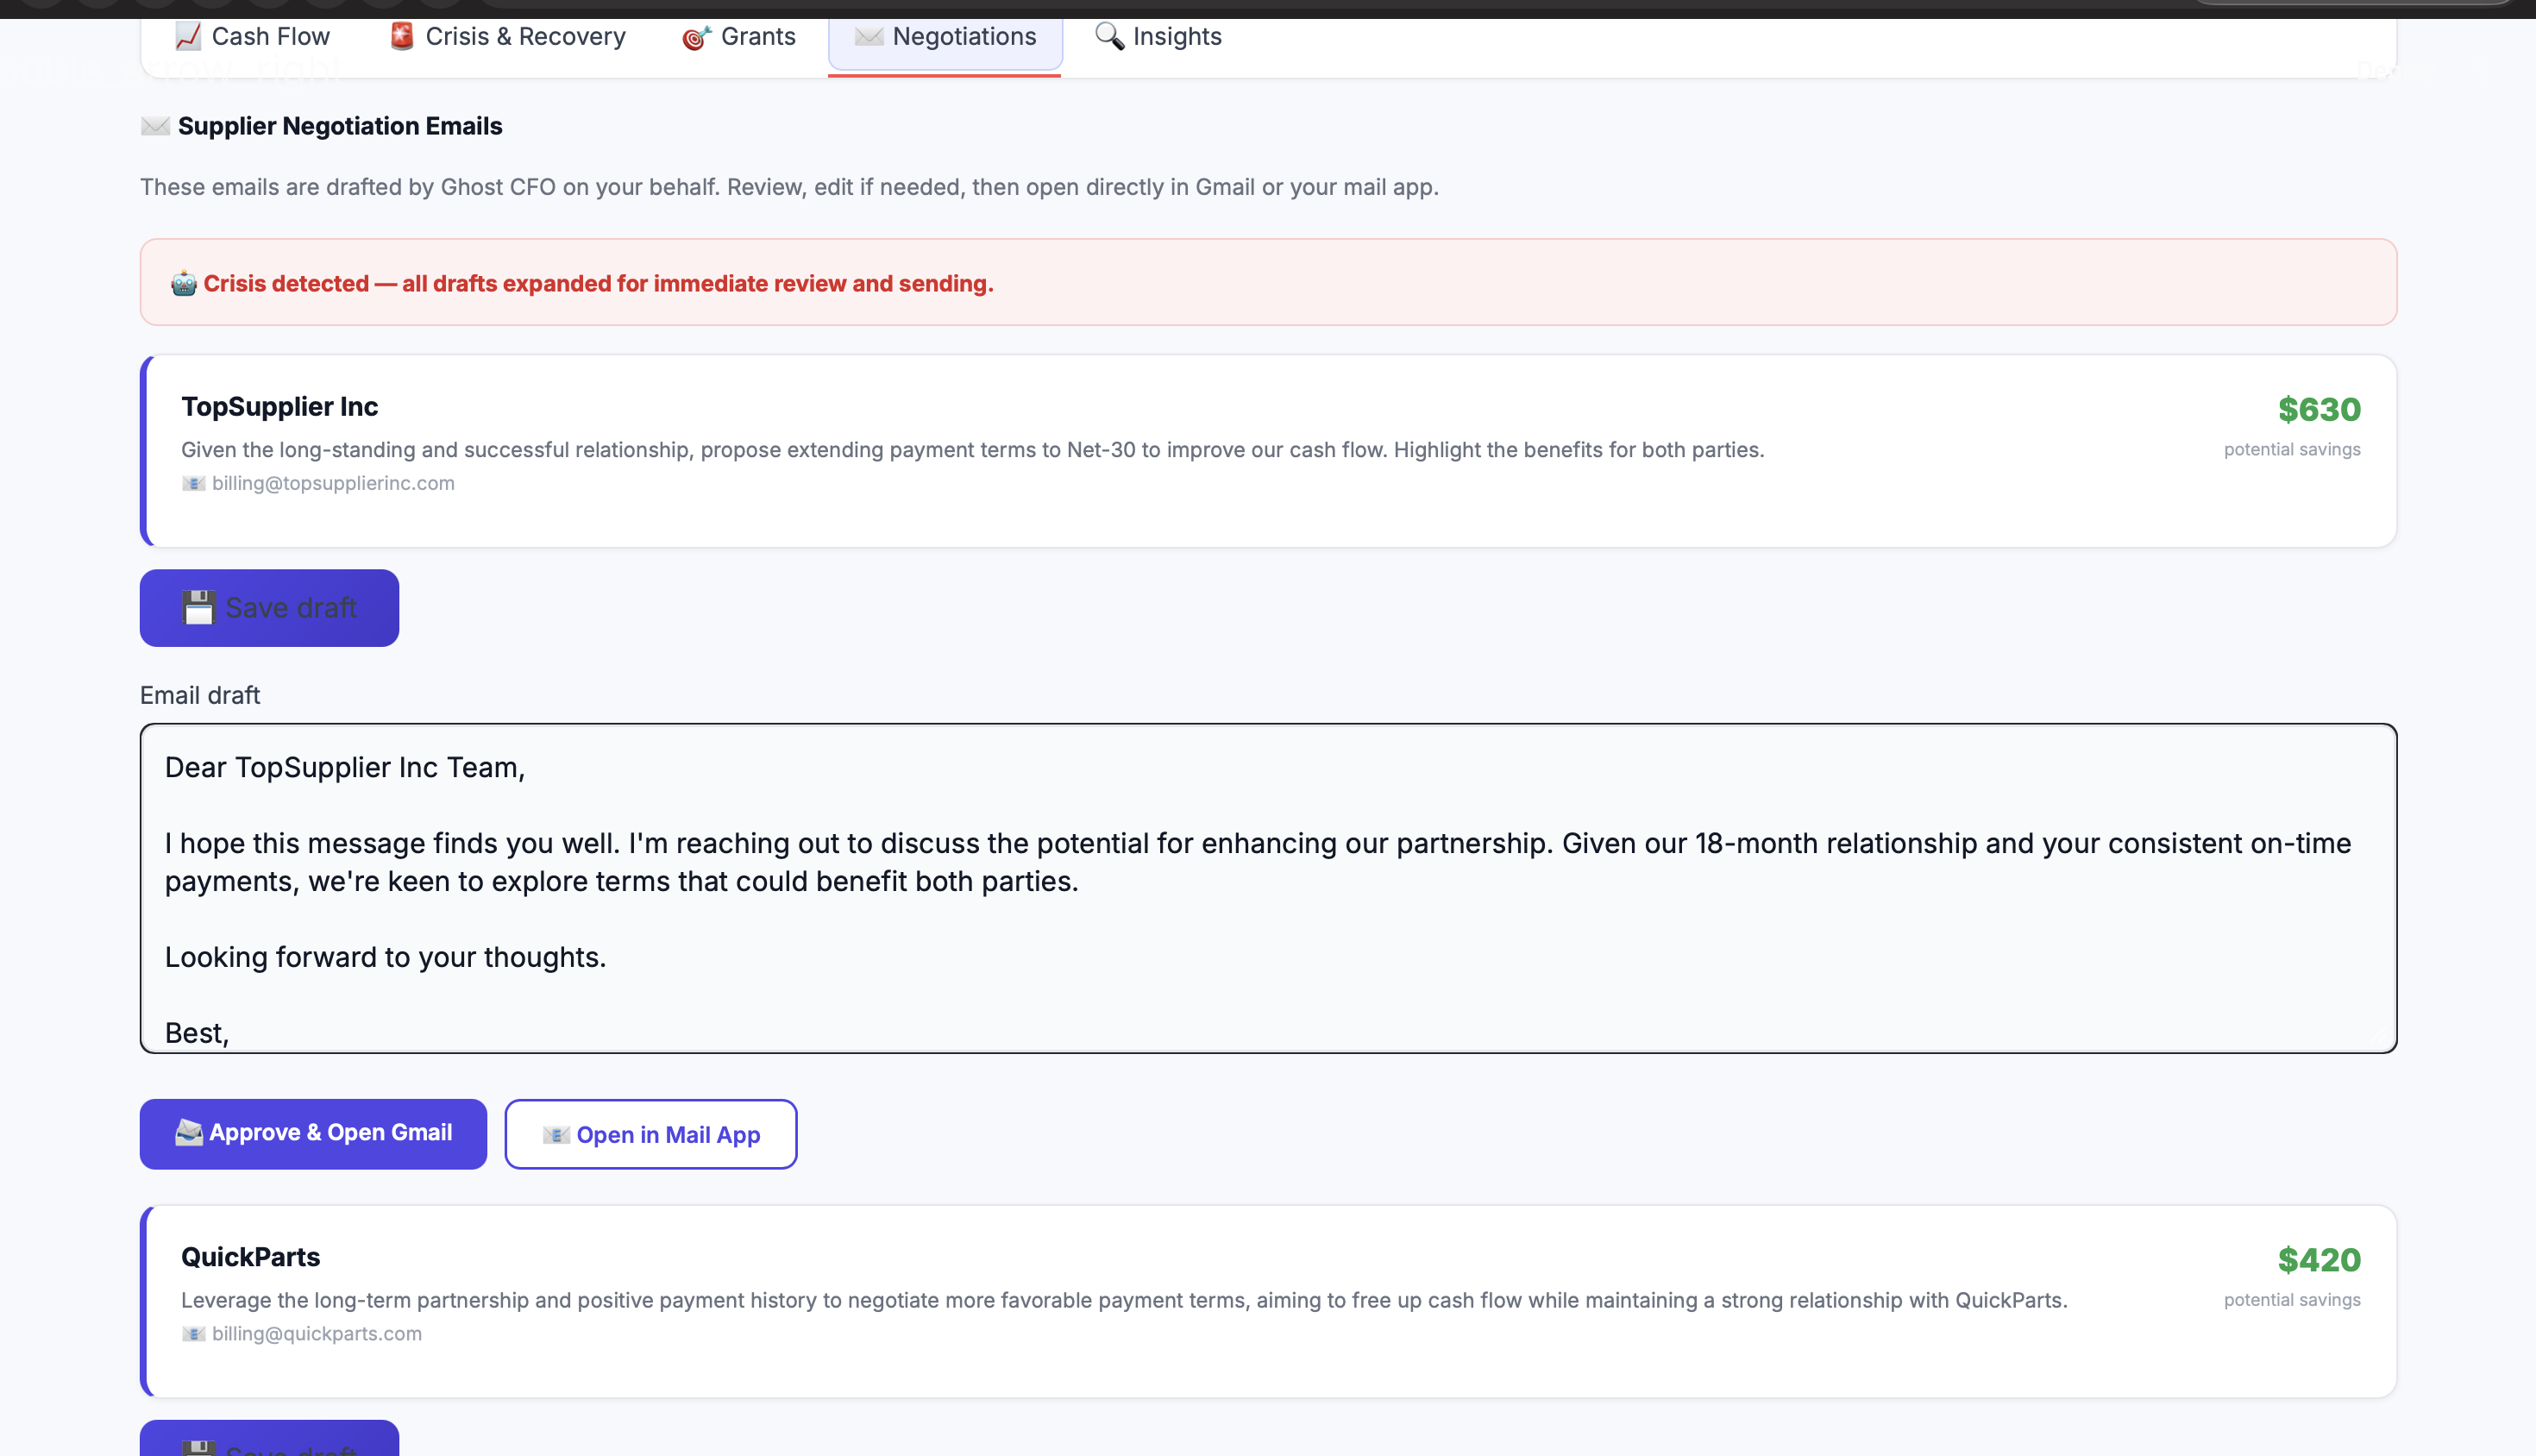Click the red siren Crisis icon
Screen dimensions: 2536x1456
pos(402,37)
